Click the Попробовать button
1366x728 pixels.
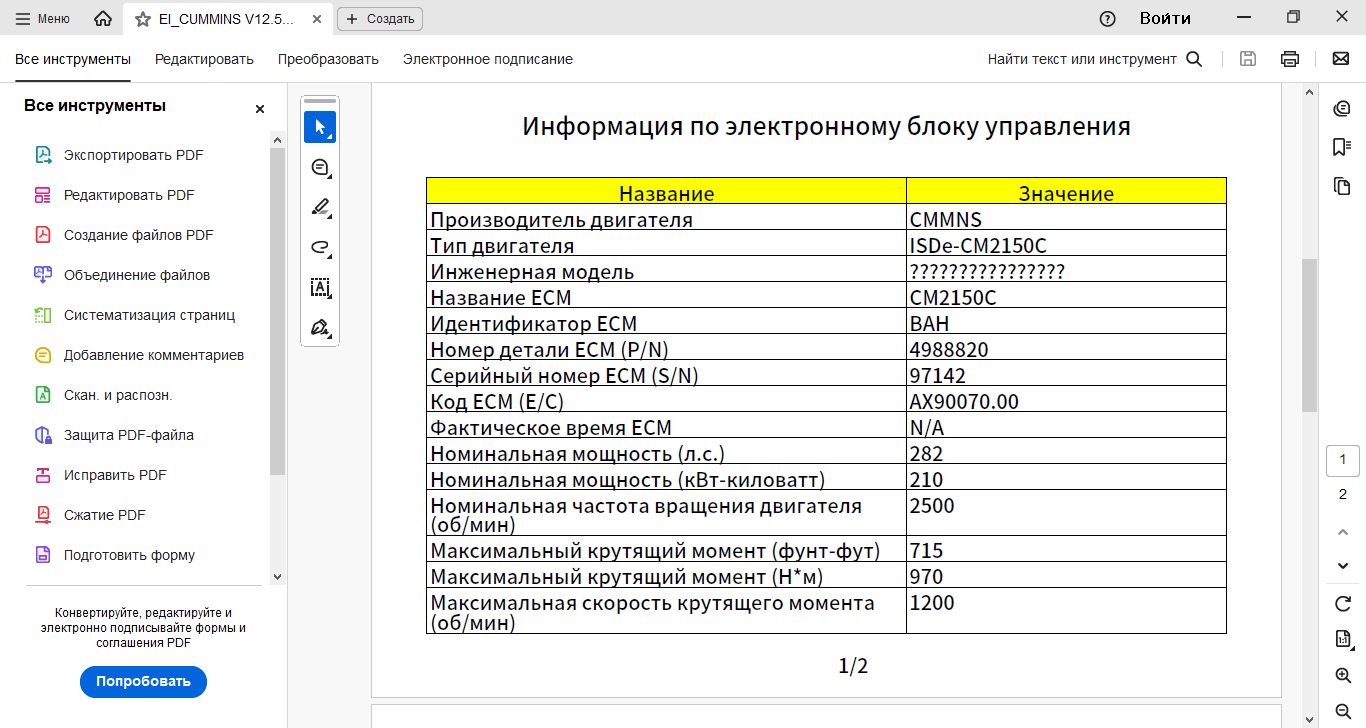pyautogui.click(x=143, y=682)
